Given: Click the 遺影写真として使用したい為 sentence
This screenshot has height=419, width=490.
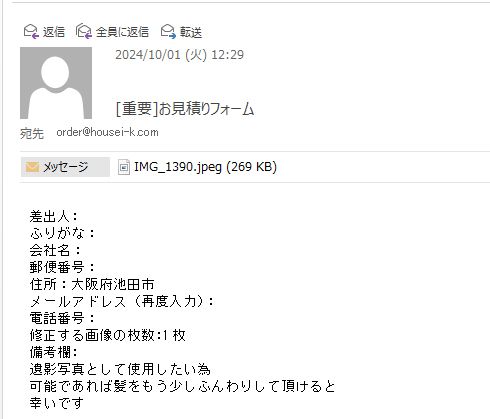Looking at the screenshot, I should (x=120, y=369).
